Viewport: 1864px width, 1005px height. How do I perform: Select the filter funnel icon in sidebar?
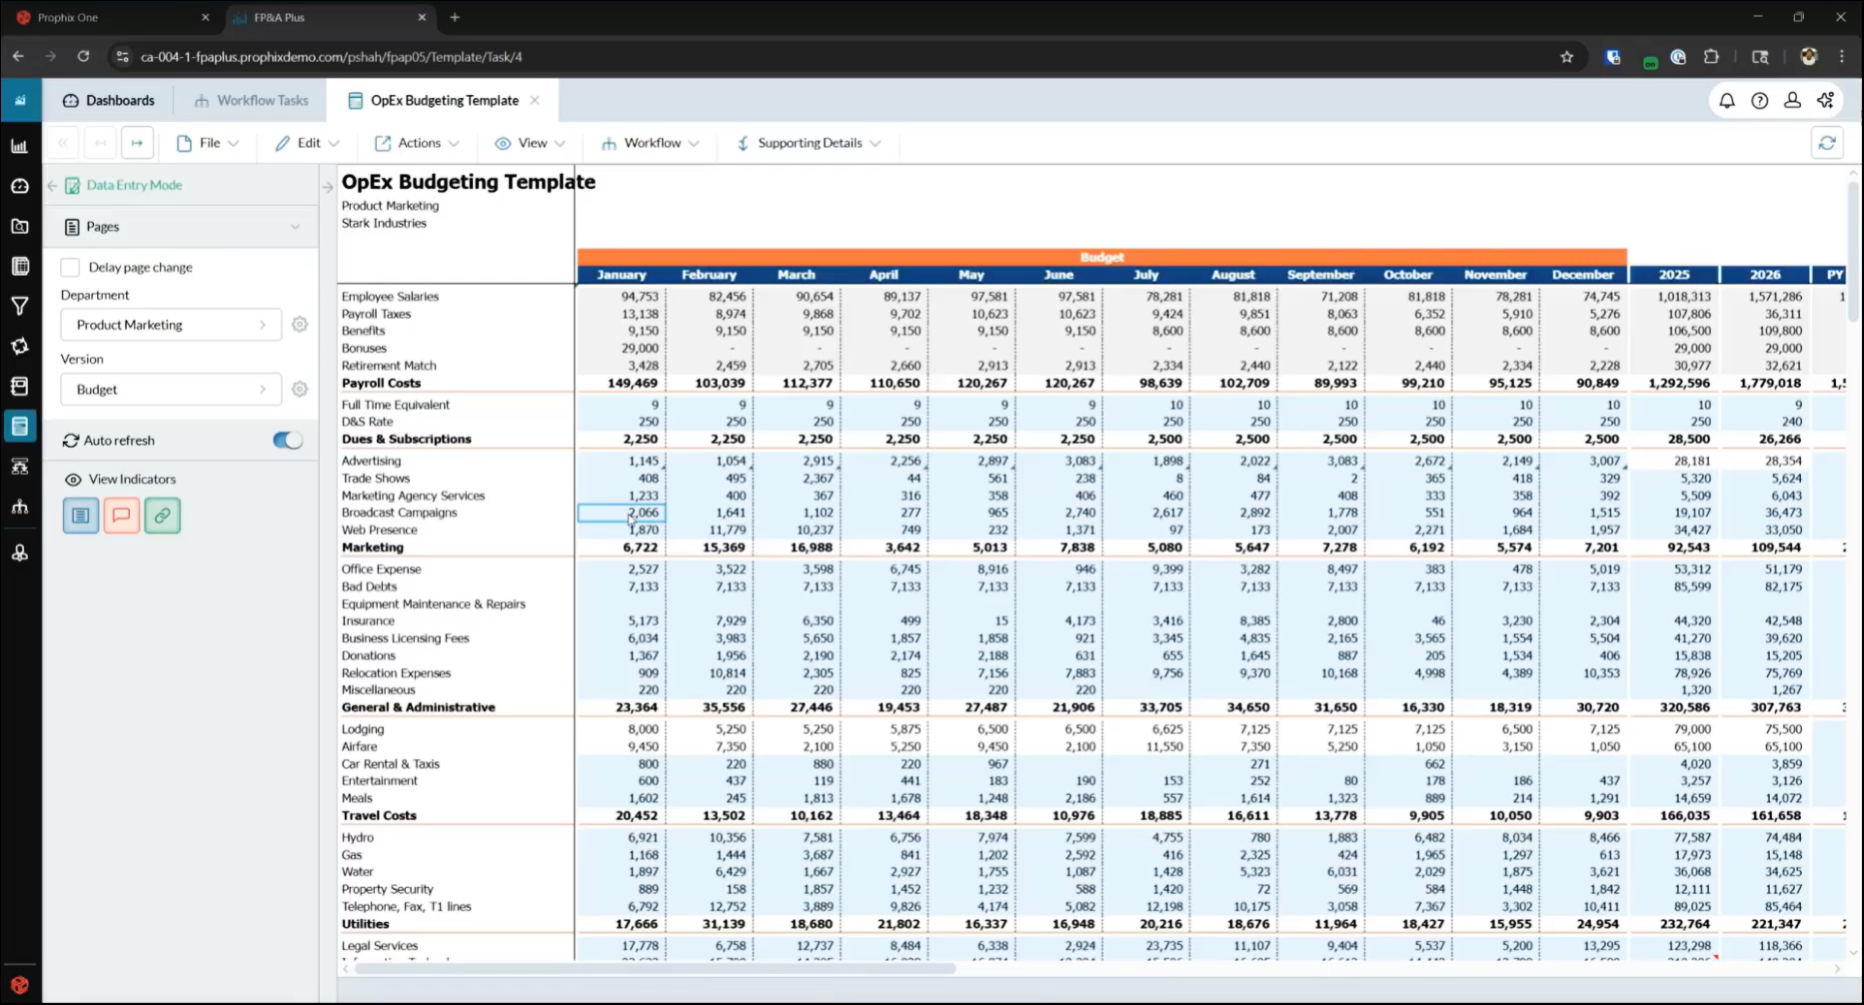coord(20,306)
